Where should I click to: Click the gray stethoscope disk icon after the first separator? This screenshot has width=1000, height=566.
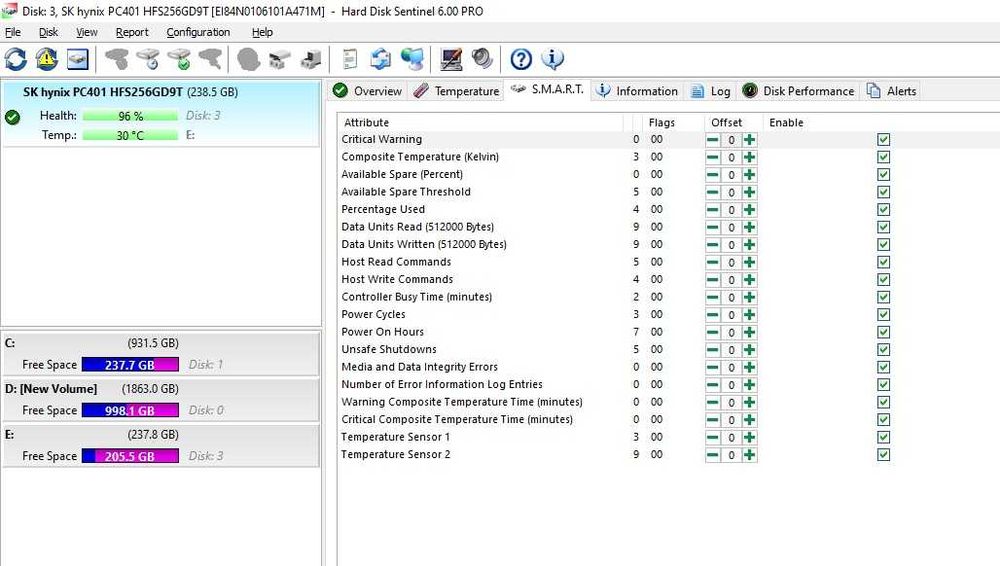click(x=117, y=59)
